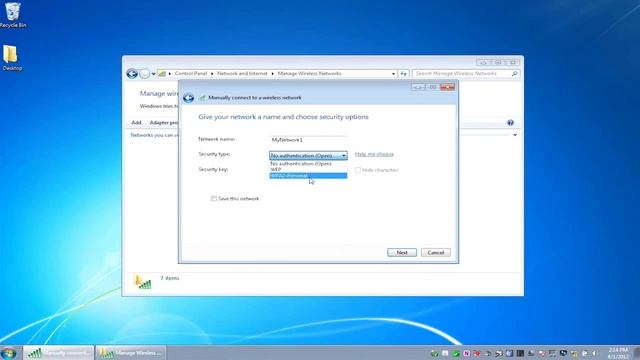Choose WEP from the security list

pyautogui.click(x=308, y=169)
